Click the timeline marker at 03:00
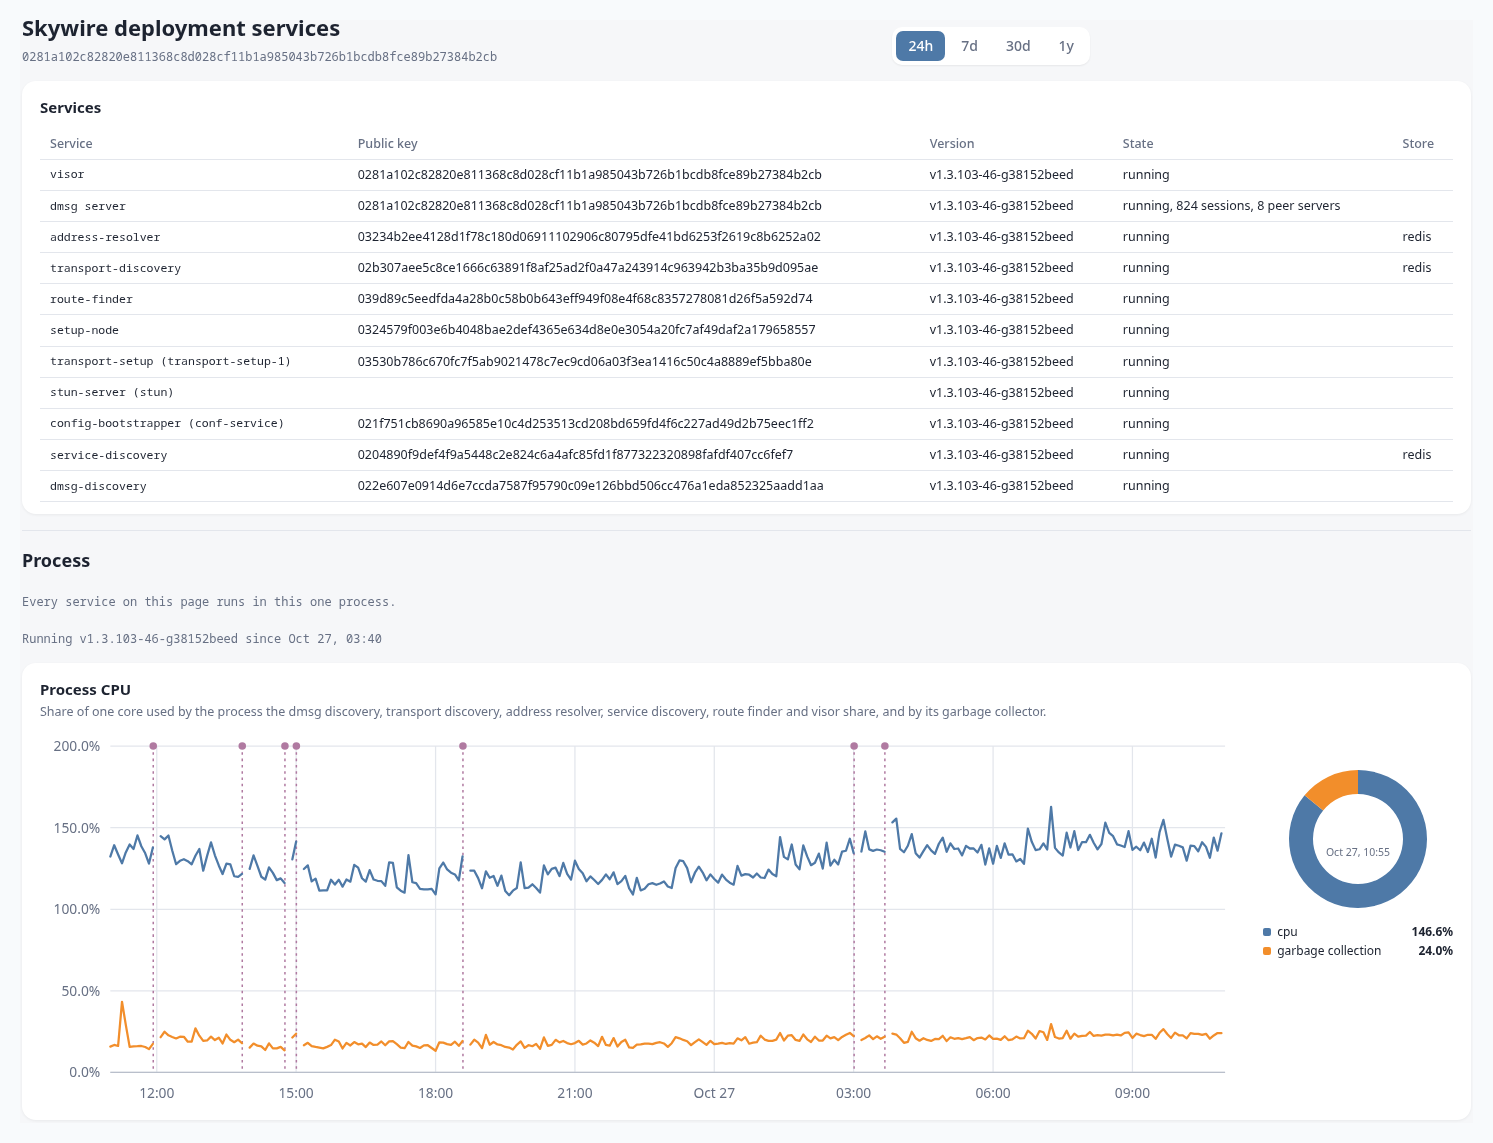The height and width of the screenshot is (1143, 1493). click(x=854, y=746)
